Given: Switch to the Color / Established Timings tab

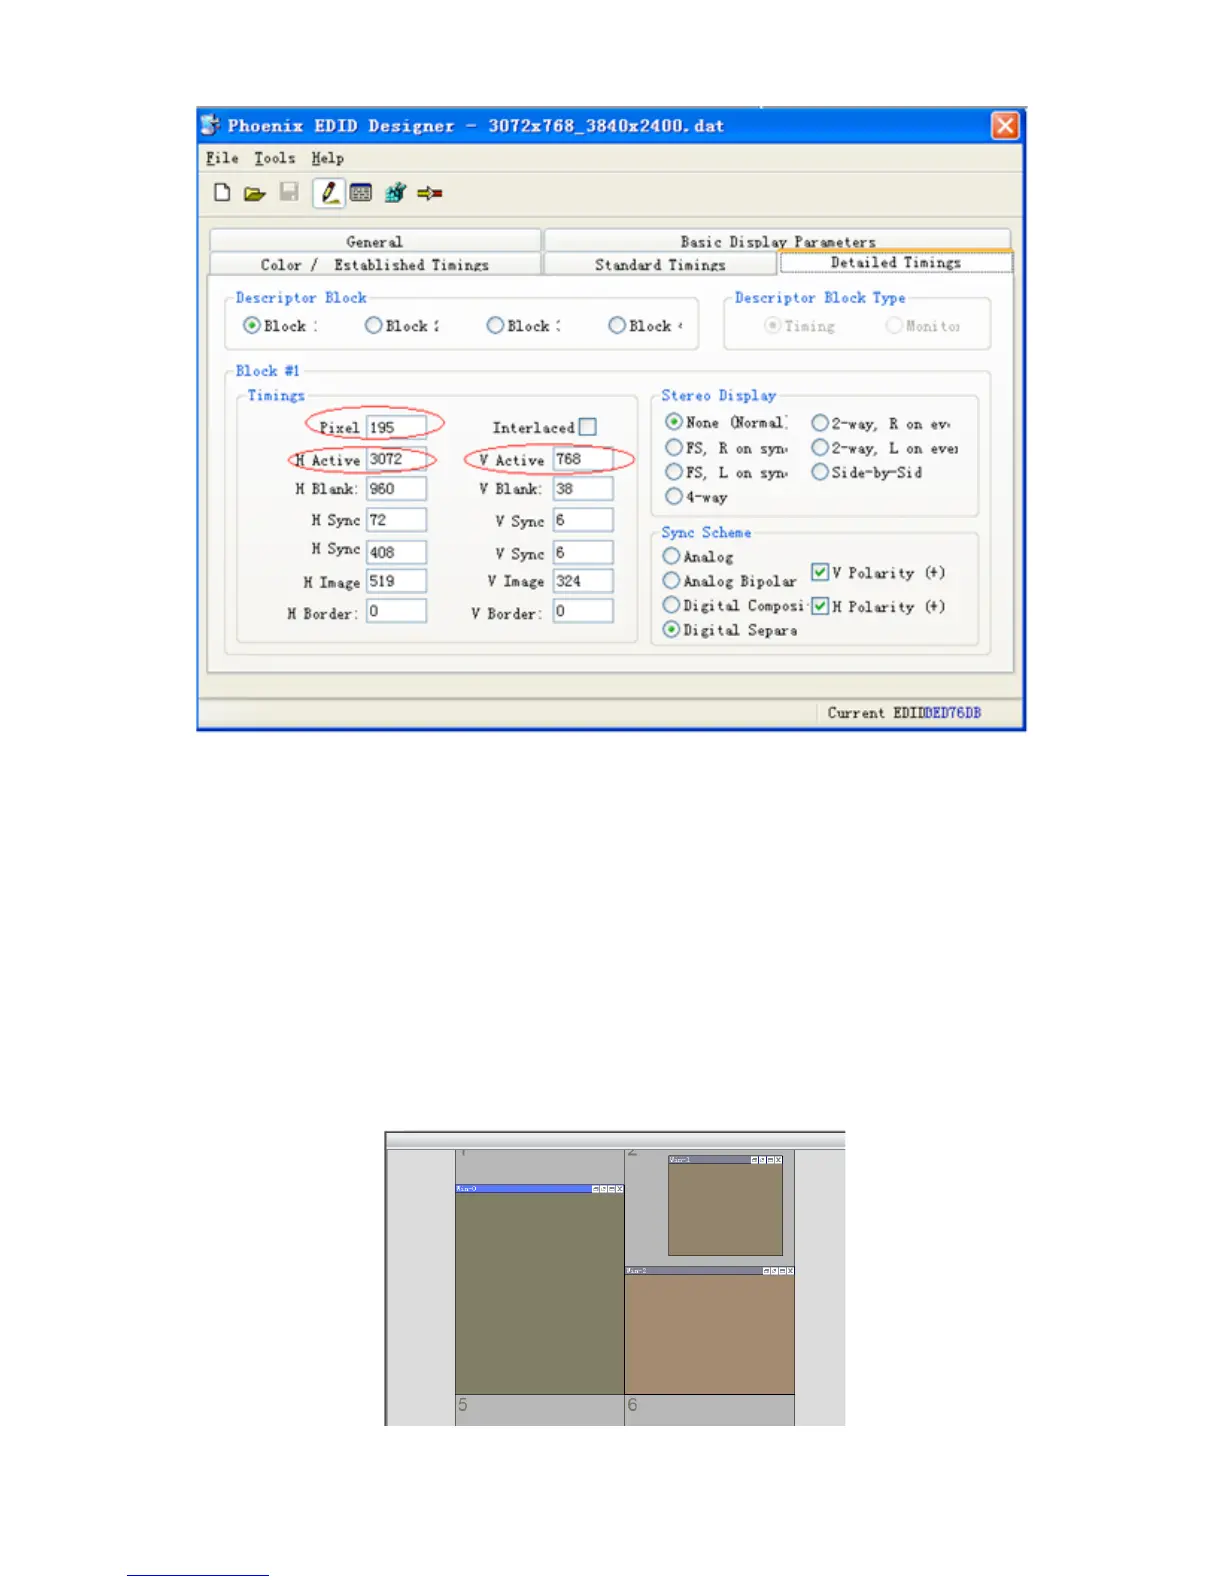Looking at the screenshot, I should [x=375, y=264].
